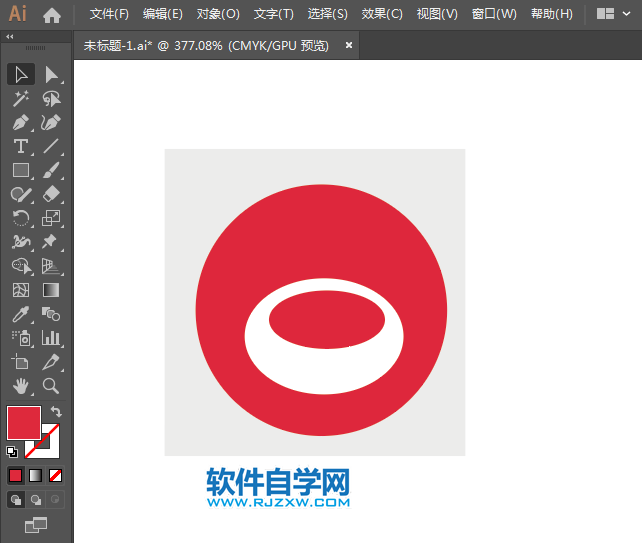Select the Shaper tool
Viewport: 642px width, 543px height.
point(21,194)
